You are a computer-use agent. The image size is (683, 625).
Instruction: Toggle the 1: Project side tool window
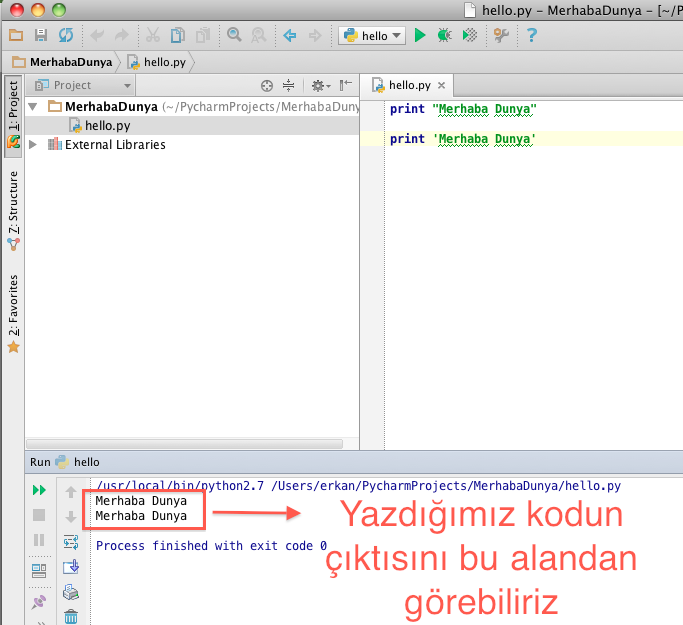(14, 115)
